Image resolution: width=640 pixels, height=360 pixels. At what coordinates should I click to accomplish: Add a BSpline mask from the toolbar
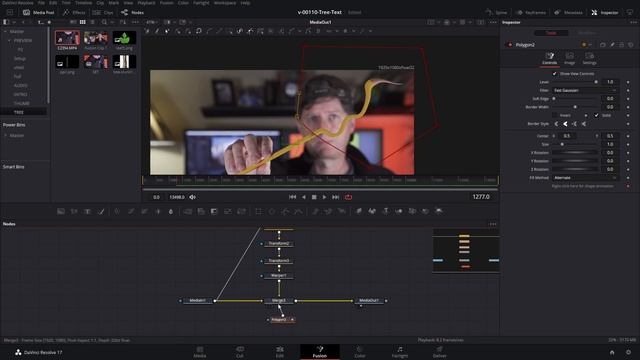click(x=299, y=211)
